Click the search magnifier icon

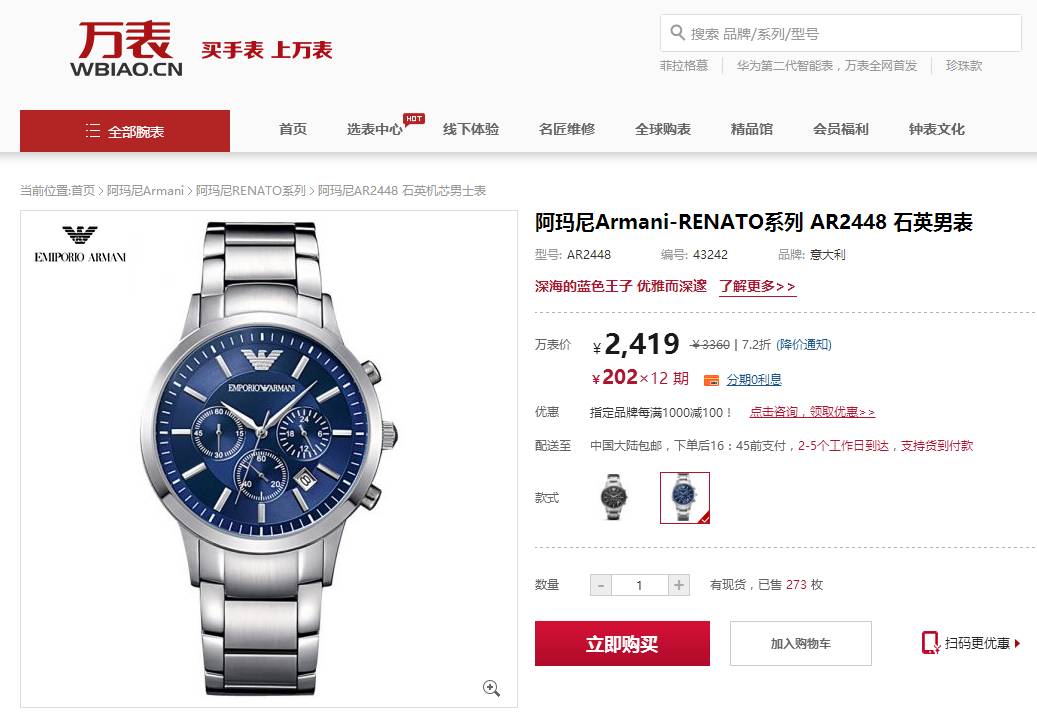(677, 32)
